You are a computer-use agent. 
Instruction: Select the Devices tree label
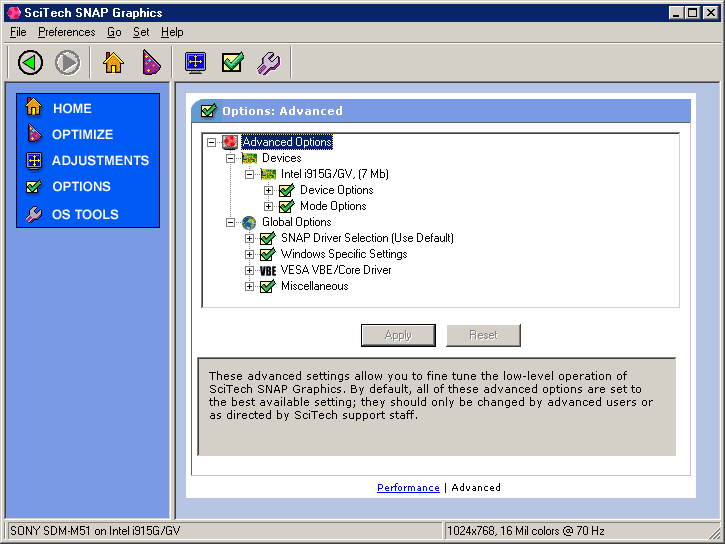point(282,158)
